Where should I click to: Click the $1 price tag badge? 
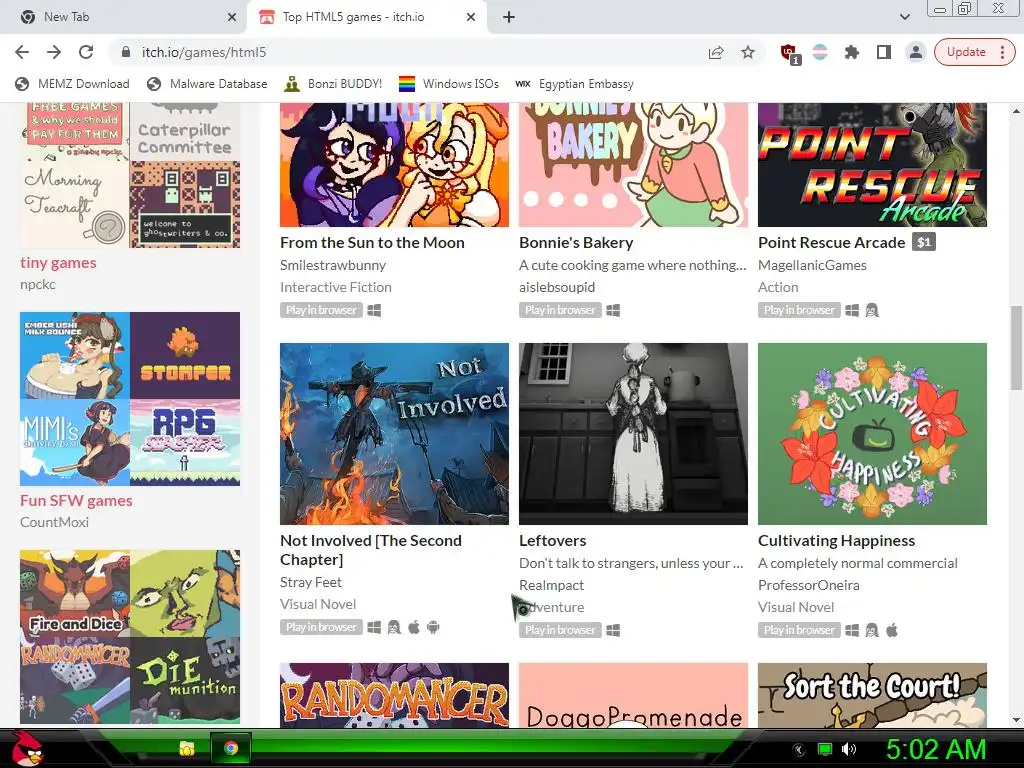(x=923, y=242)
